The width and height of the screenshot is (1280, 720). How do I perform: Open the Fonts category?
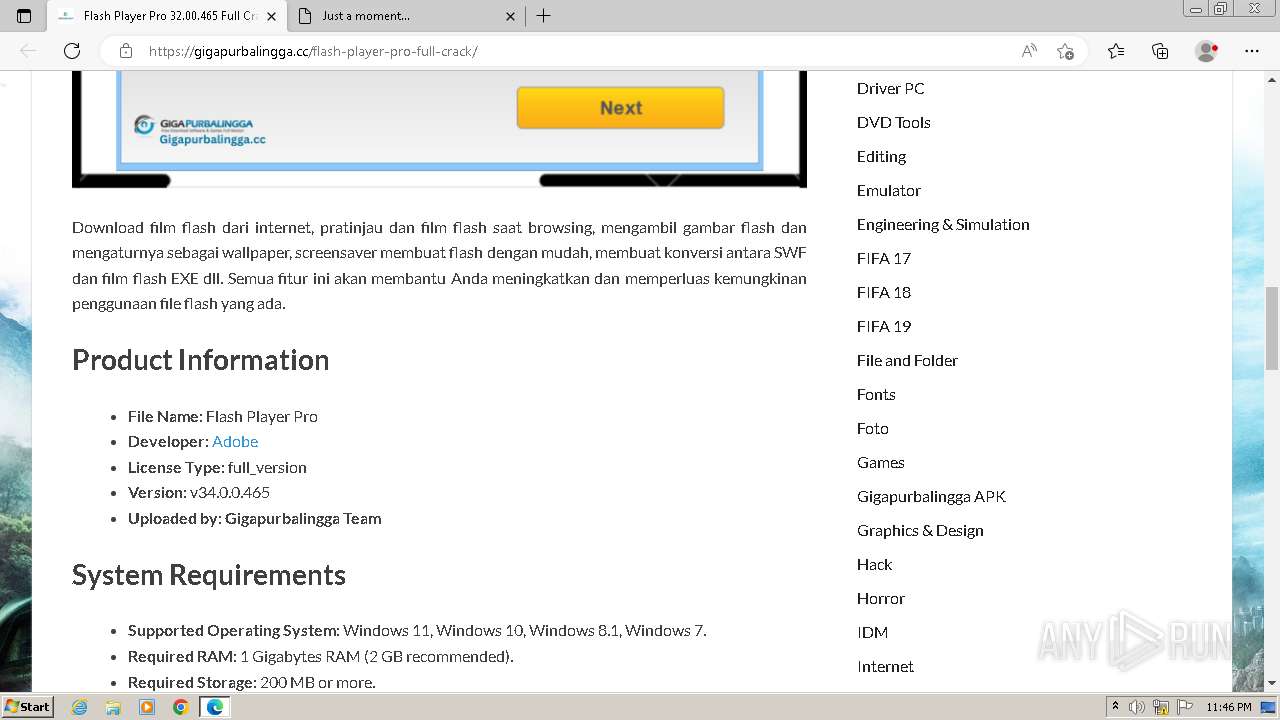click(x=876, y=394)
